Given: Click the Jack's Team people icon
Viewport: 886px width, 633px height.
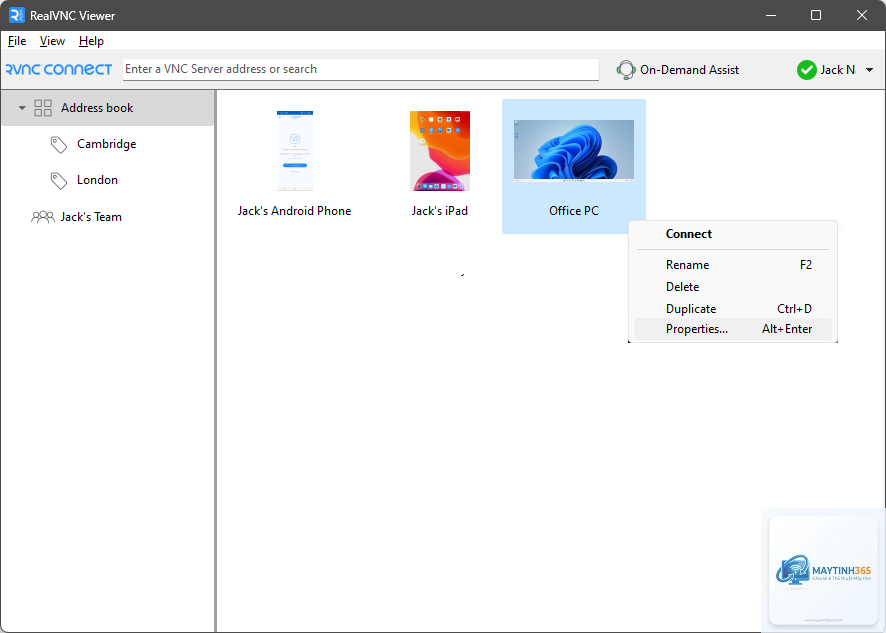Looking at the screenshot, I should 43,216.
